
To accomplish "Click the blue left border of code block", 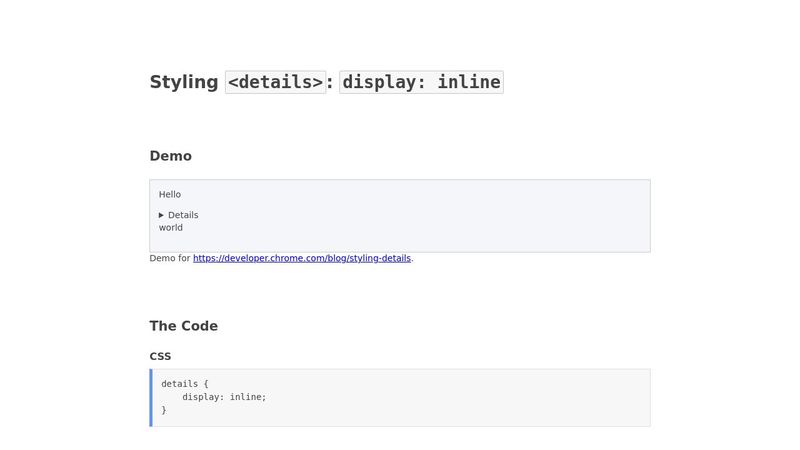I will (x=151, y=398).
